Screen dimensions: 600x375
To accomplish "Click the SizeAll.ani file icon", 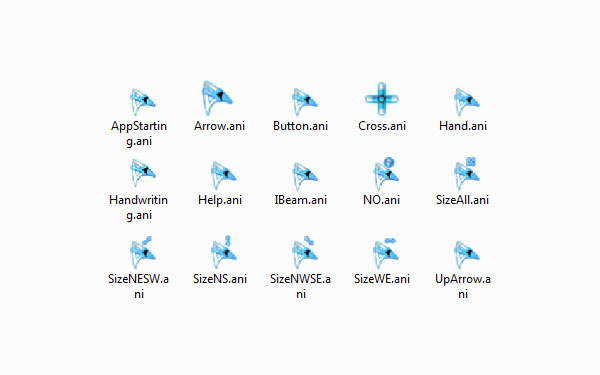I will tap(466, 174).
